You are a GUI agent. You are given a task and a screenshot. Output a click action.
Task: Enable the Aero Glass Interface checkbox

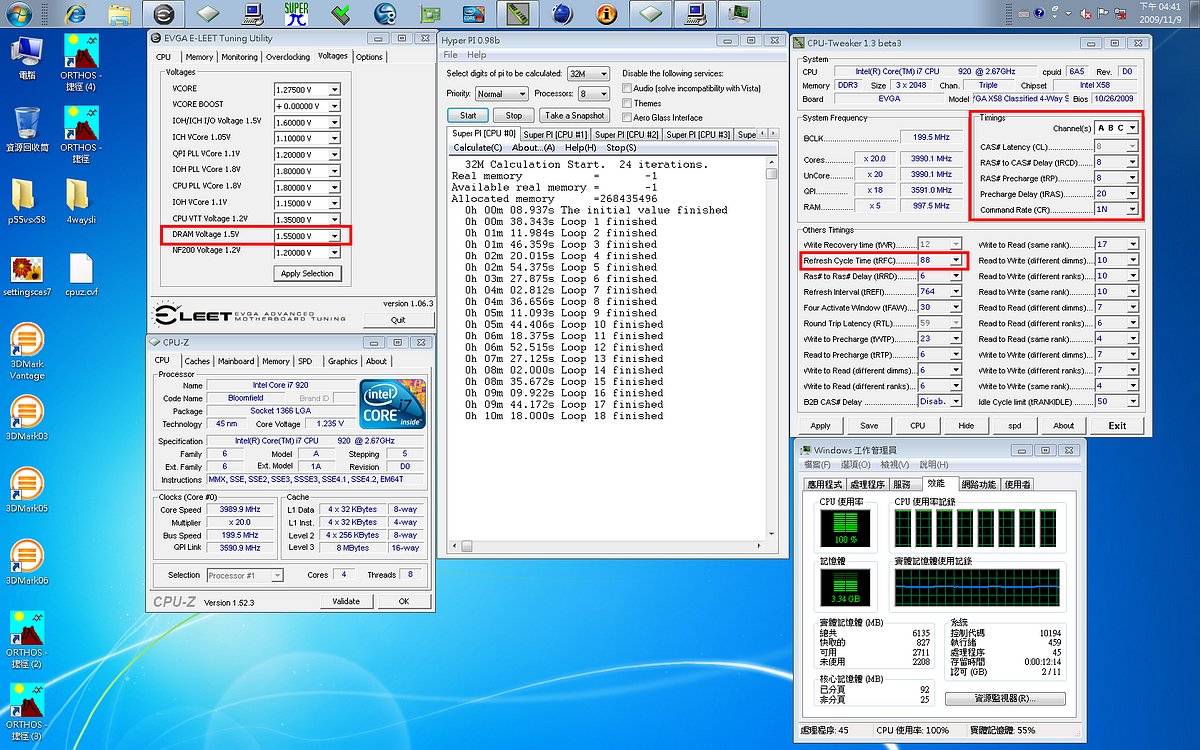[x=627, y=117]
